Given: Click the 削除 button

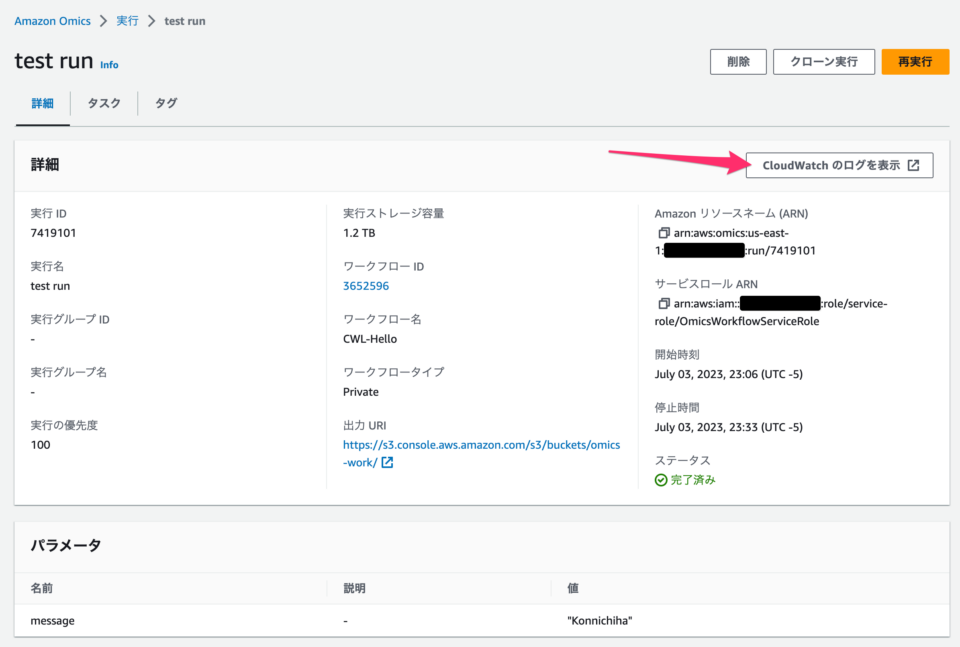Looking at the screenshot, I should pyautogui.click(x=738, y=62).
